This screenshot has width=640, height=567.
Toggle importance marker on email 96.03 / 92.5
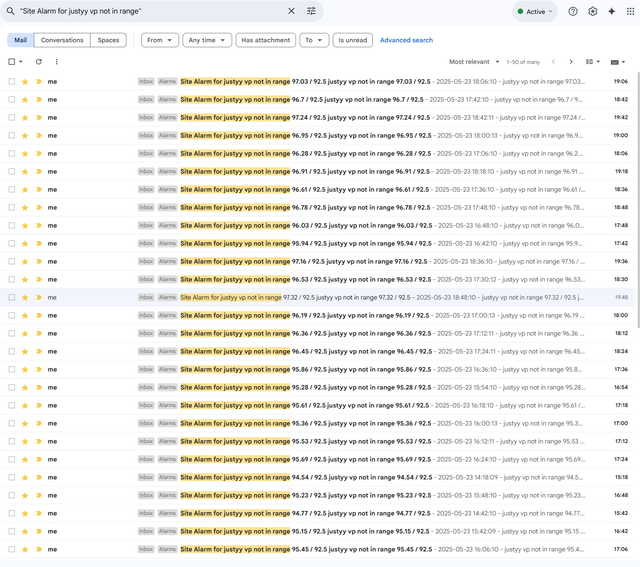39,225
